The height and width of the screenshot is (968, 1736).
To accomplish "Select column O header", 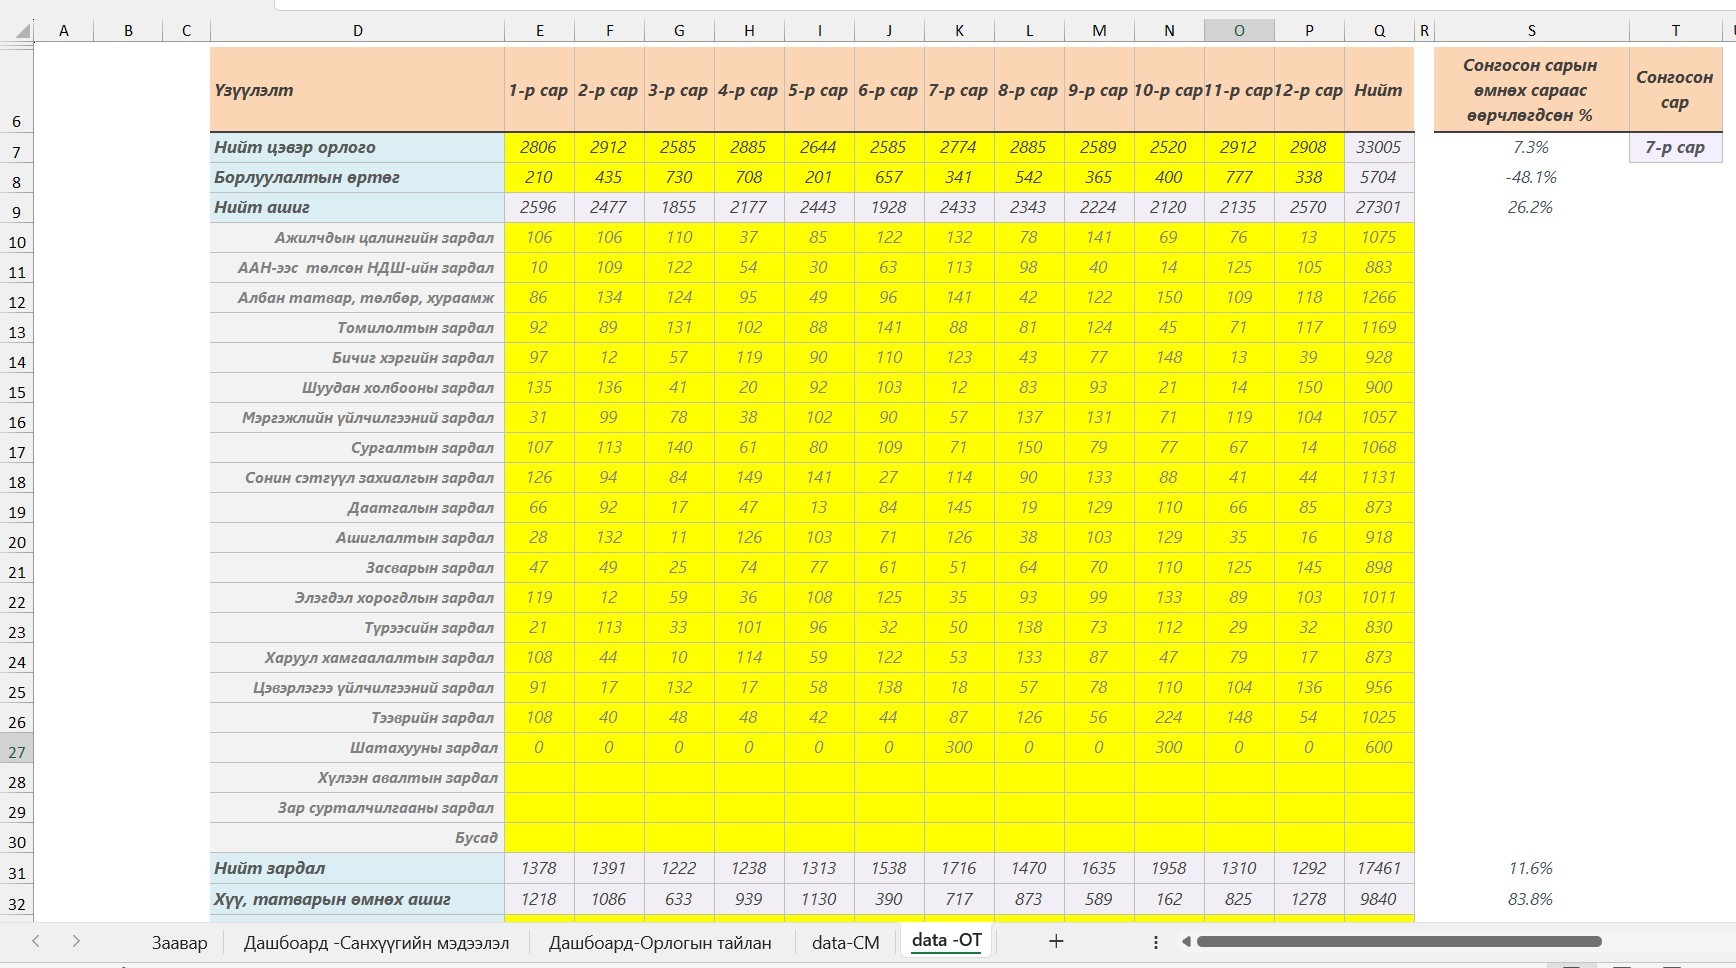I will [x=1239, y=31].
